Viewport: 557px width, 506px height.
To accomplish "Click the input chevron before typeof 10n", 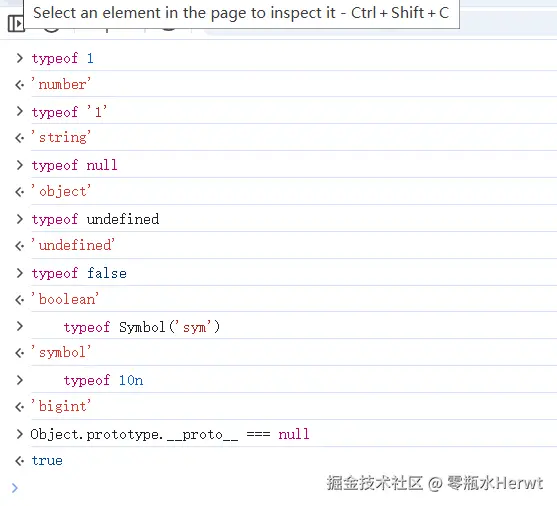I will coord(20,380).
